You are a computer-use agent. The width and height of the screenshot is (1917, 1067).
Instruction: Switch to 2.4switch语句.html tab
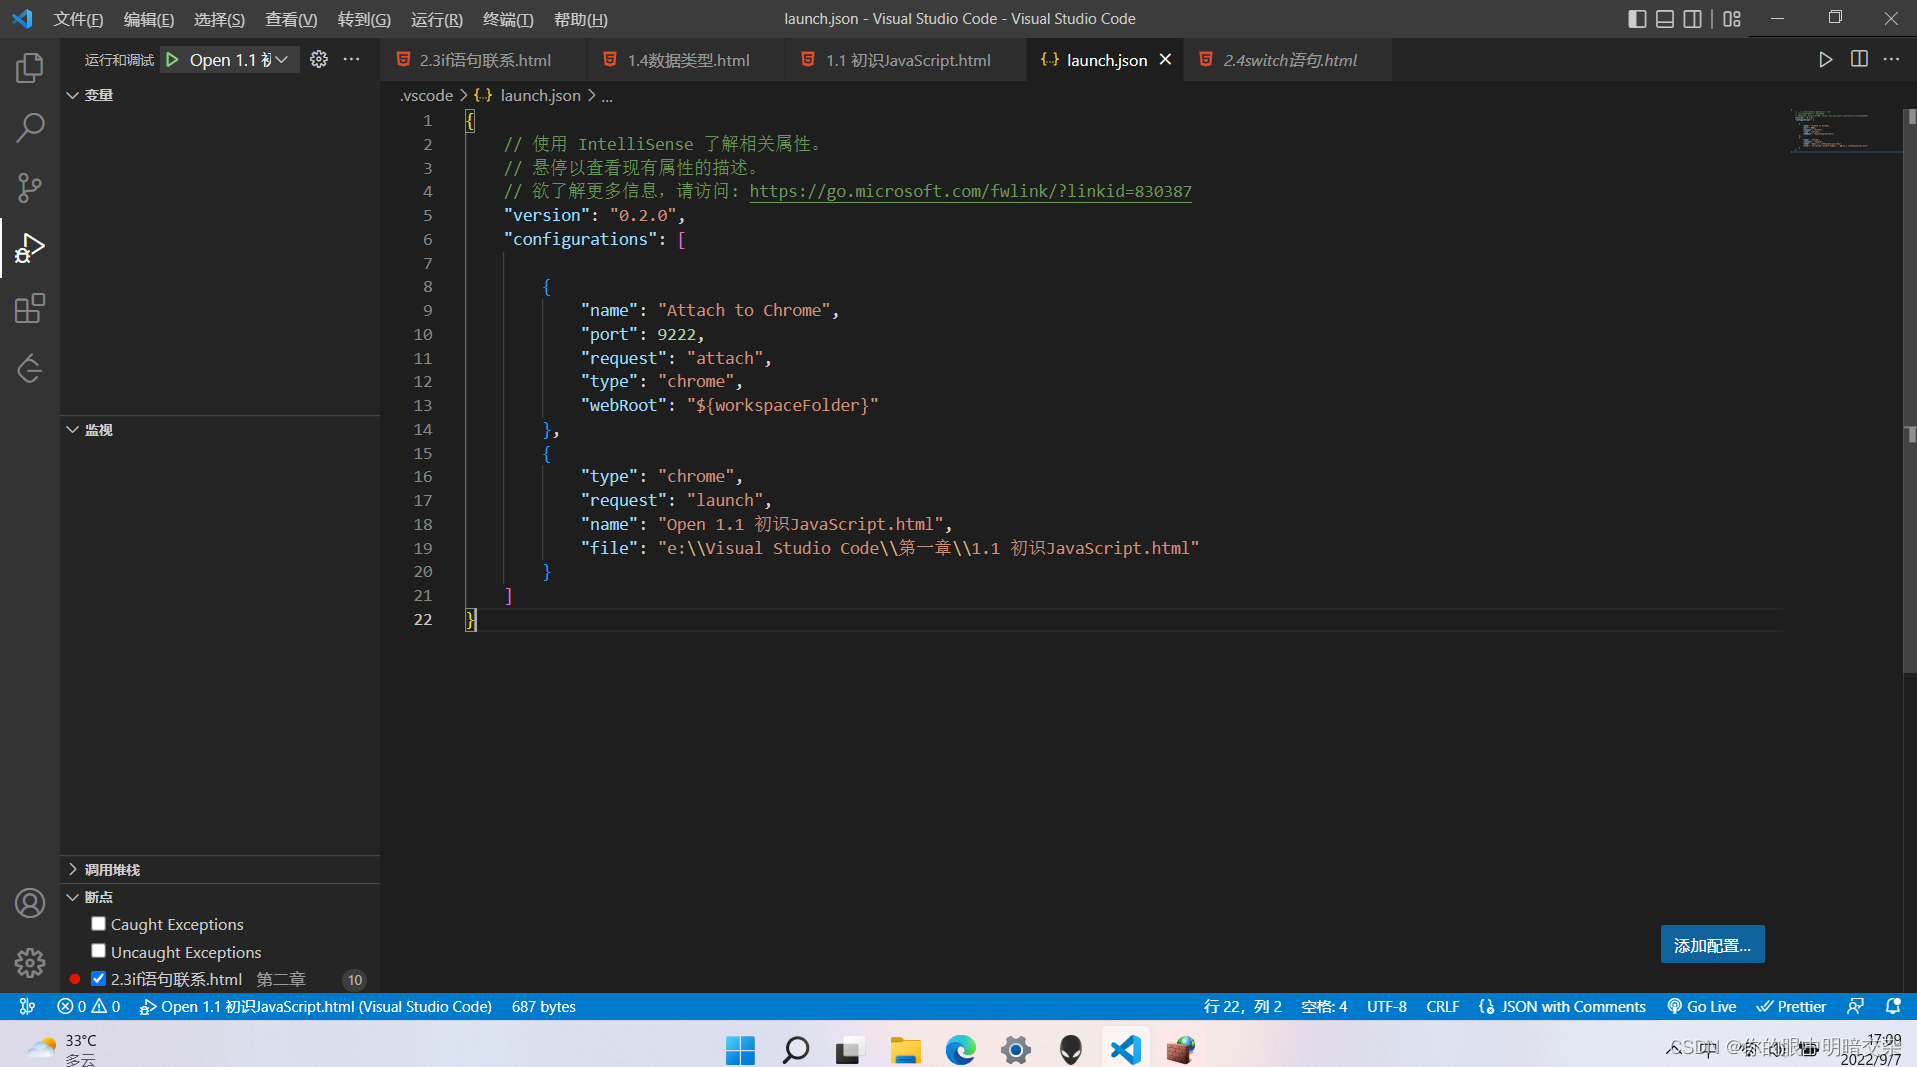click(1289, 60)
